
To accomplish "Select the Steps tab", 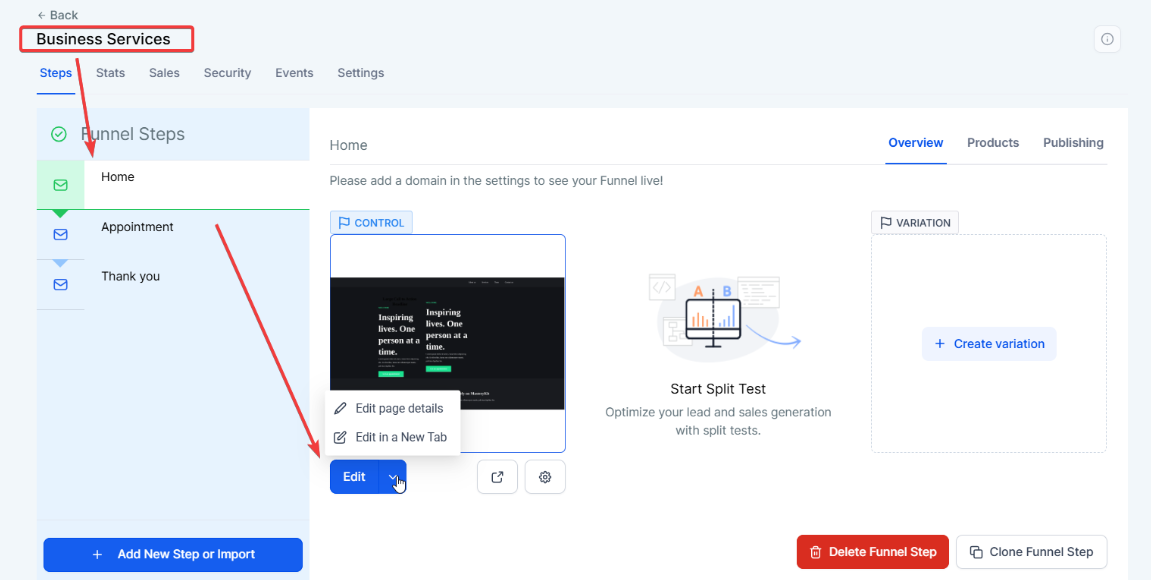I will (56, 73).
